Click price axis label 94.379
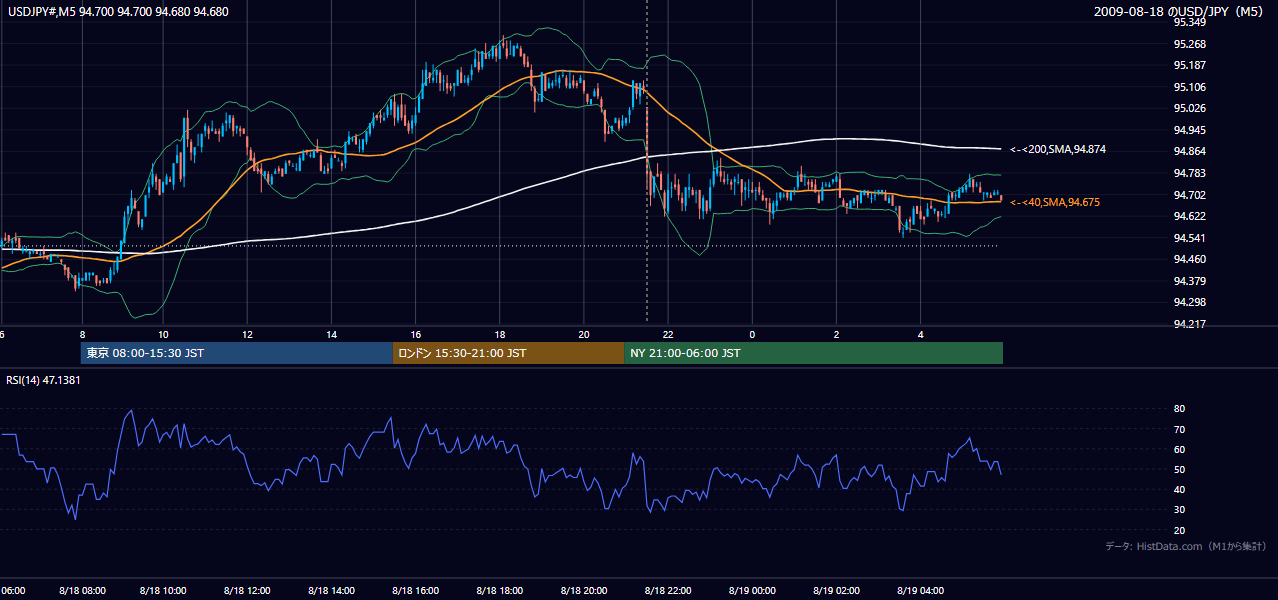 coord(1189,281)
